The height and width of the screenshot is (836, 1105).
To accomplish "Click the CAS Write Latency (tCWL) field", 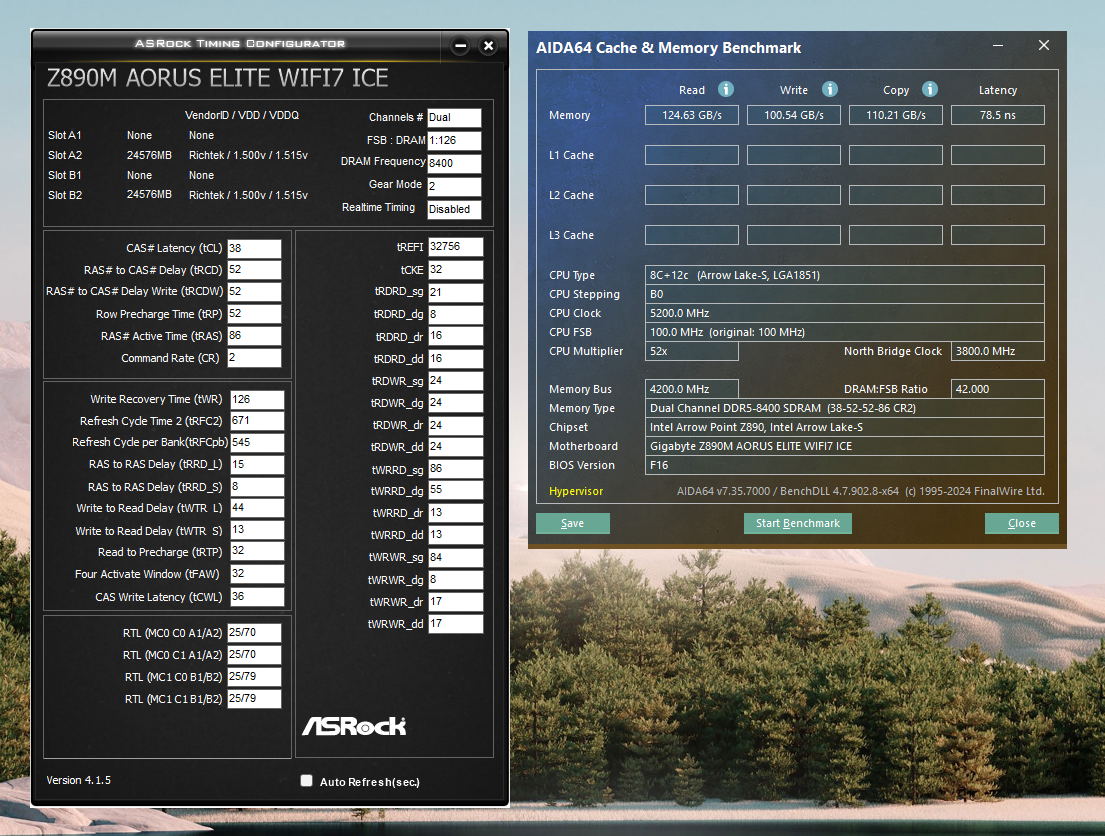I will pyautogui.click(x=257, y=597).
